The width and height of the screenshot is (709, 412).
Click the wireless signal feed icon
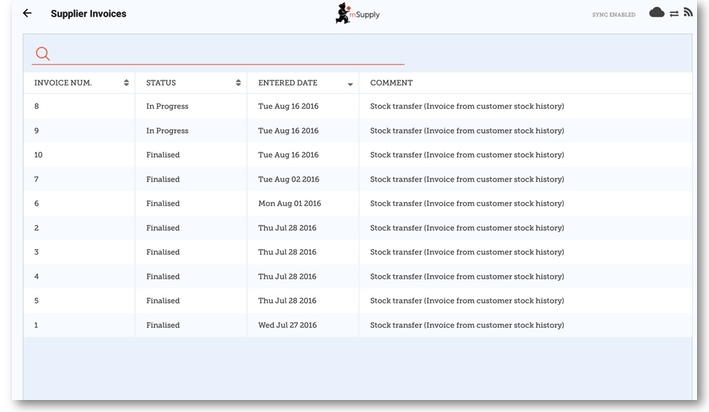(x=688, y=13)
